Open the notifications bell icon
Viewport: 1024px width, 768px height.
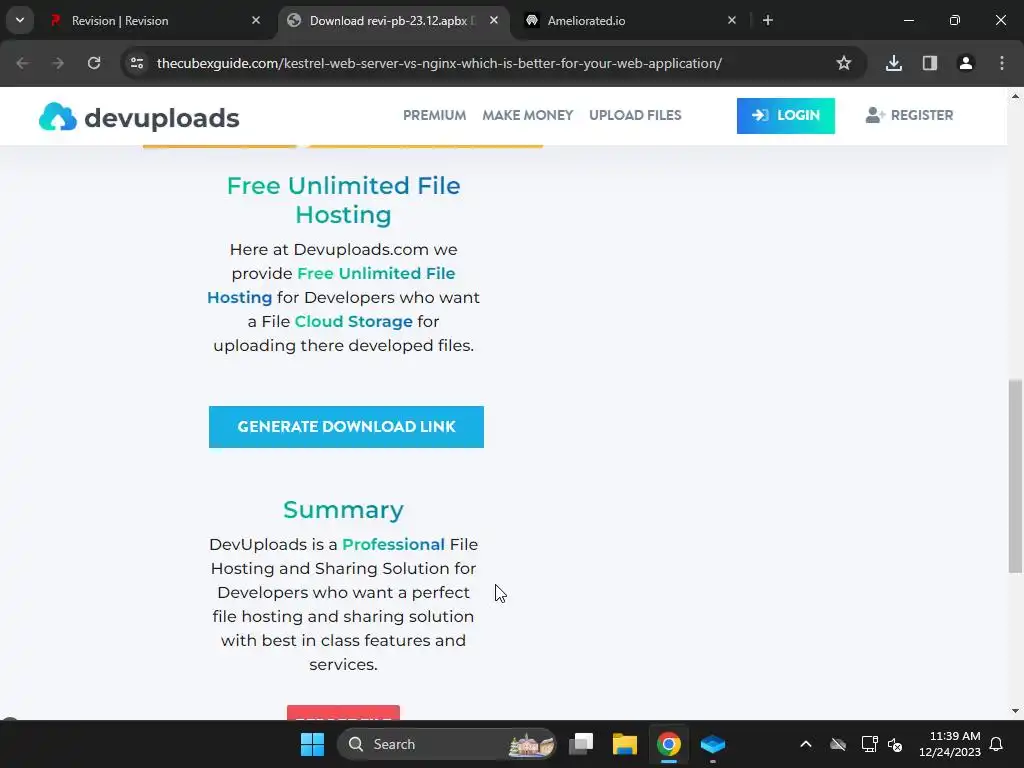click(x=997, y=744)
